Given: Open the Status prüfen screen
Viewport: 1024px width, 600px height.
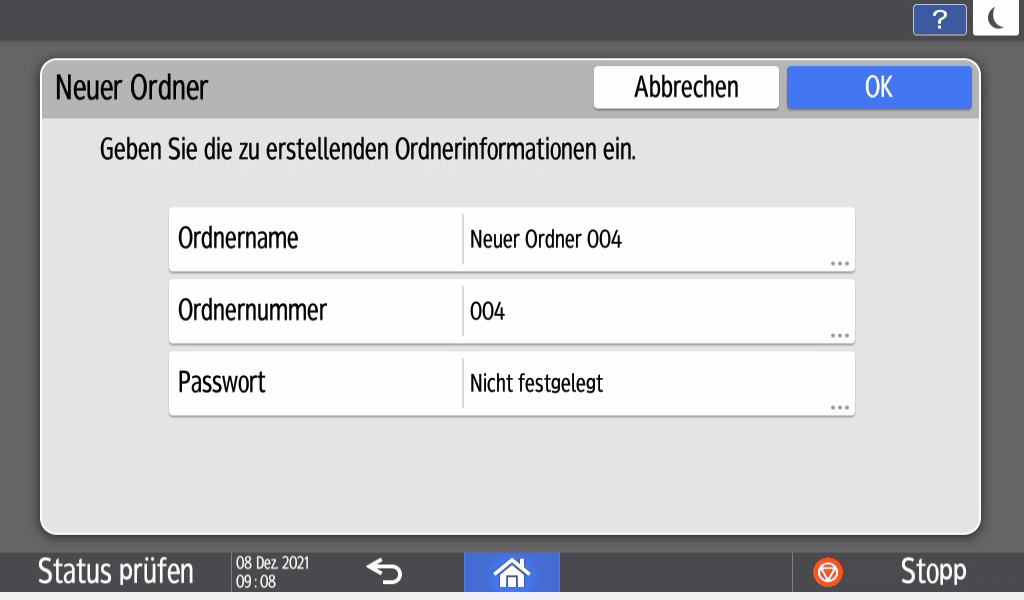Looking at the screenshot, I should (x=112, y=571).
